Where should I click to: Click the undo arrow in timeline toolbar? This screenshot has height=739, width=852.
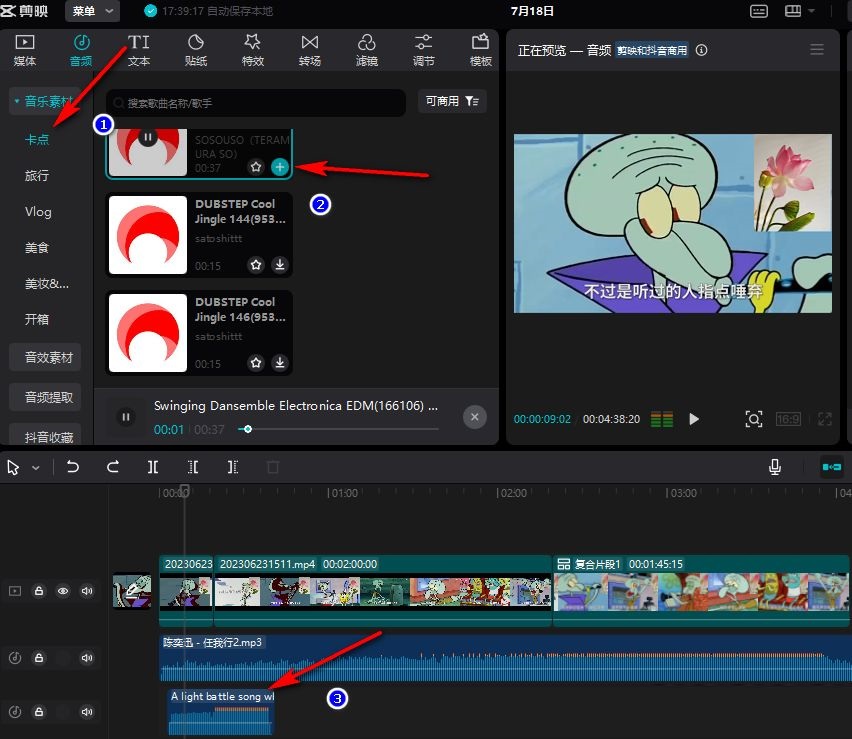point(73,467)
